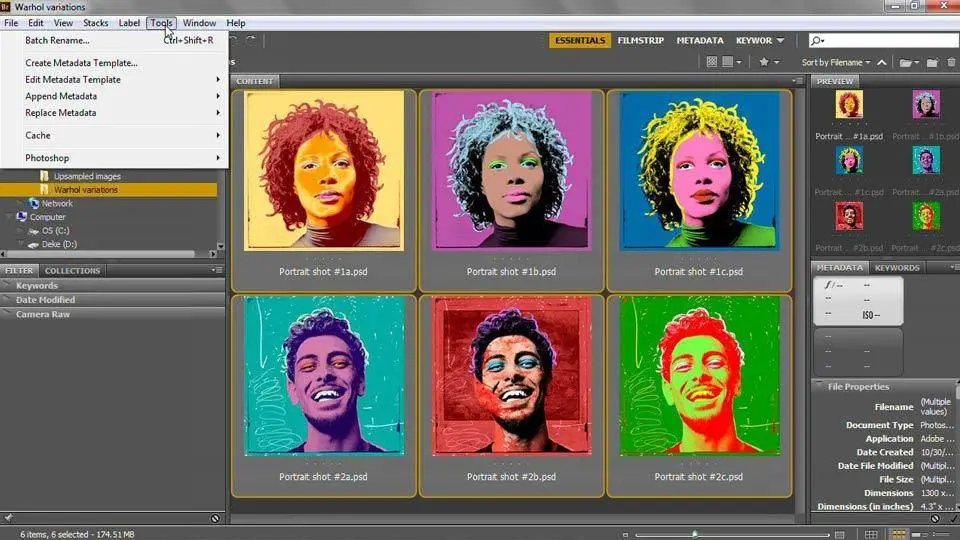Image resolution: width=960 pixels, height=540 pixels.
Task: Expand the Camera Raw filter section
Action: 42,314
